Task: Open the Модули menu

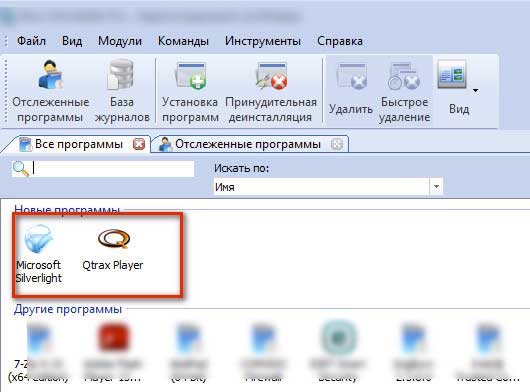Action: (x=120, y=41)
